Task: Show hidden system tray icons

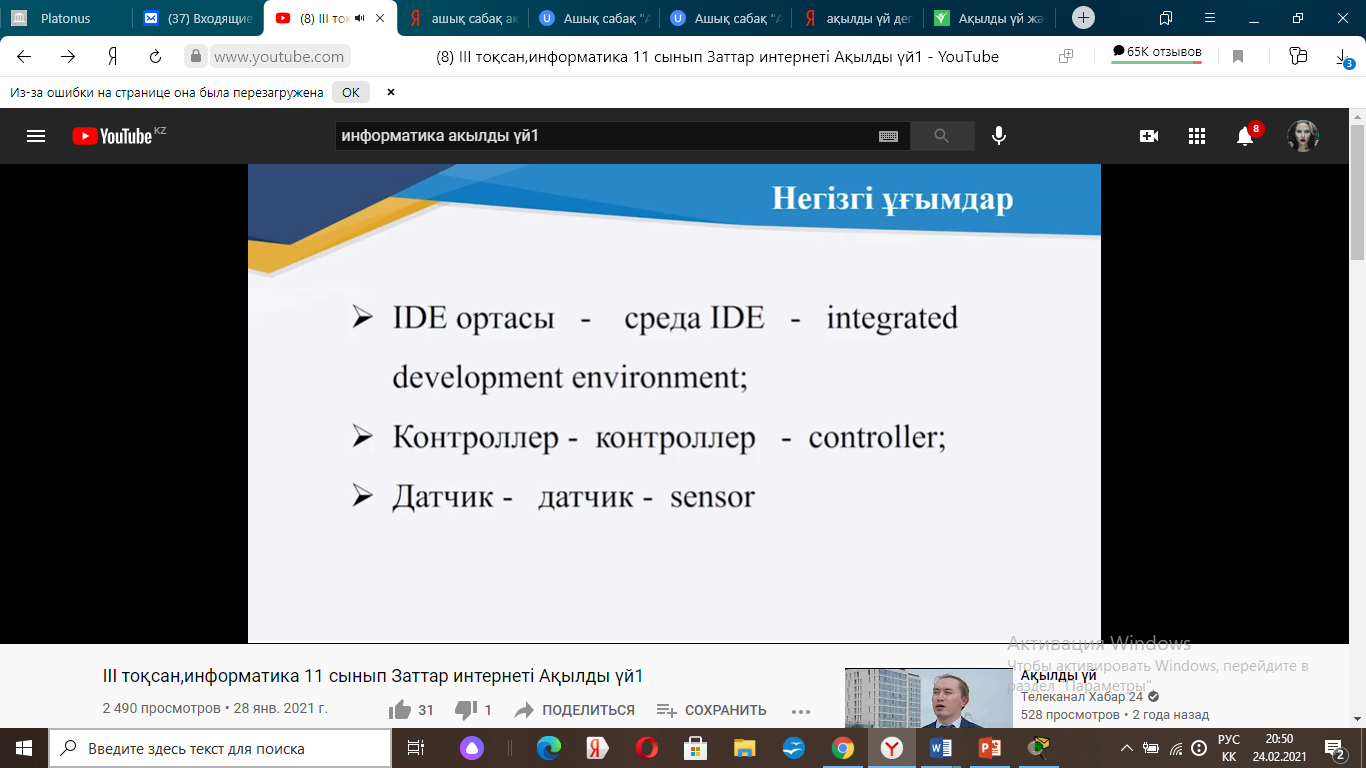Action: pyautogui.click(x=1127, y=748)
